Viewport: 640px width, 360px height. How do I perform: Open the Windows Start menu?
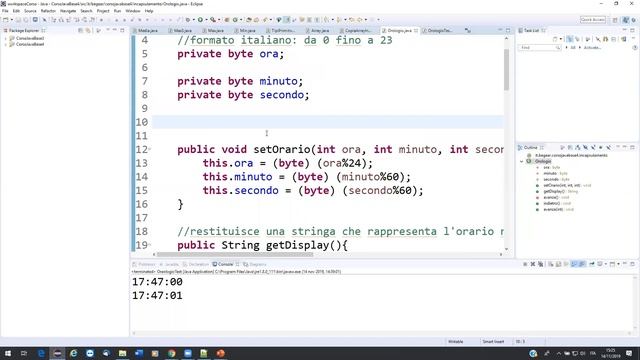point(8,353)
